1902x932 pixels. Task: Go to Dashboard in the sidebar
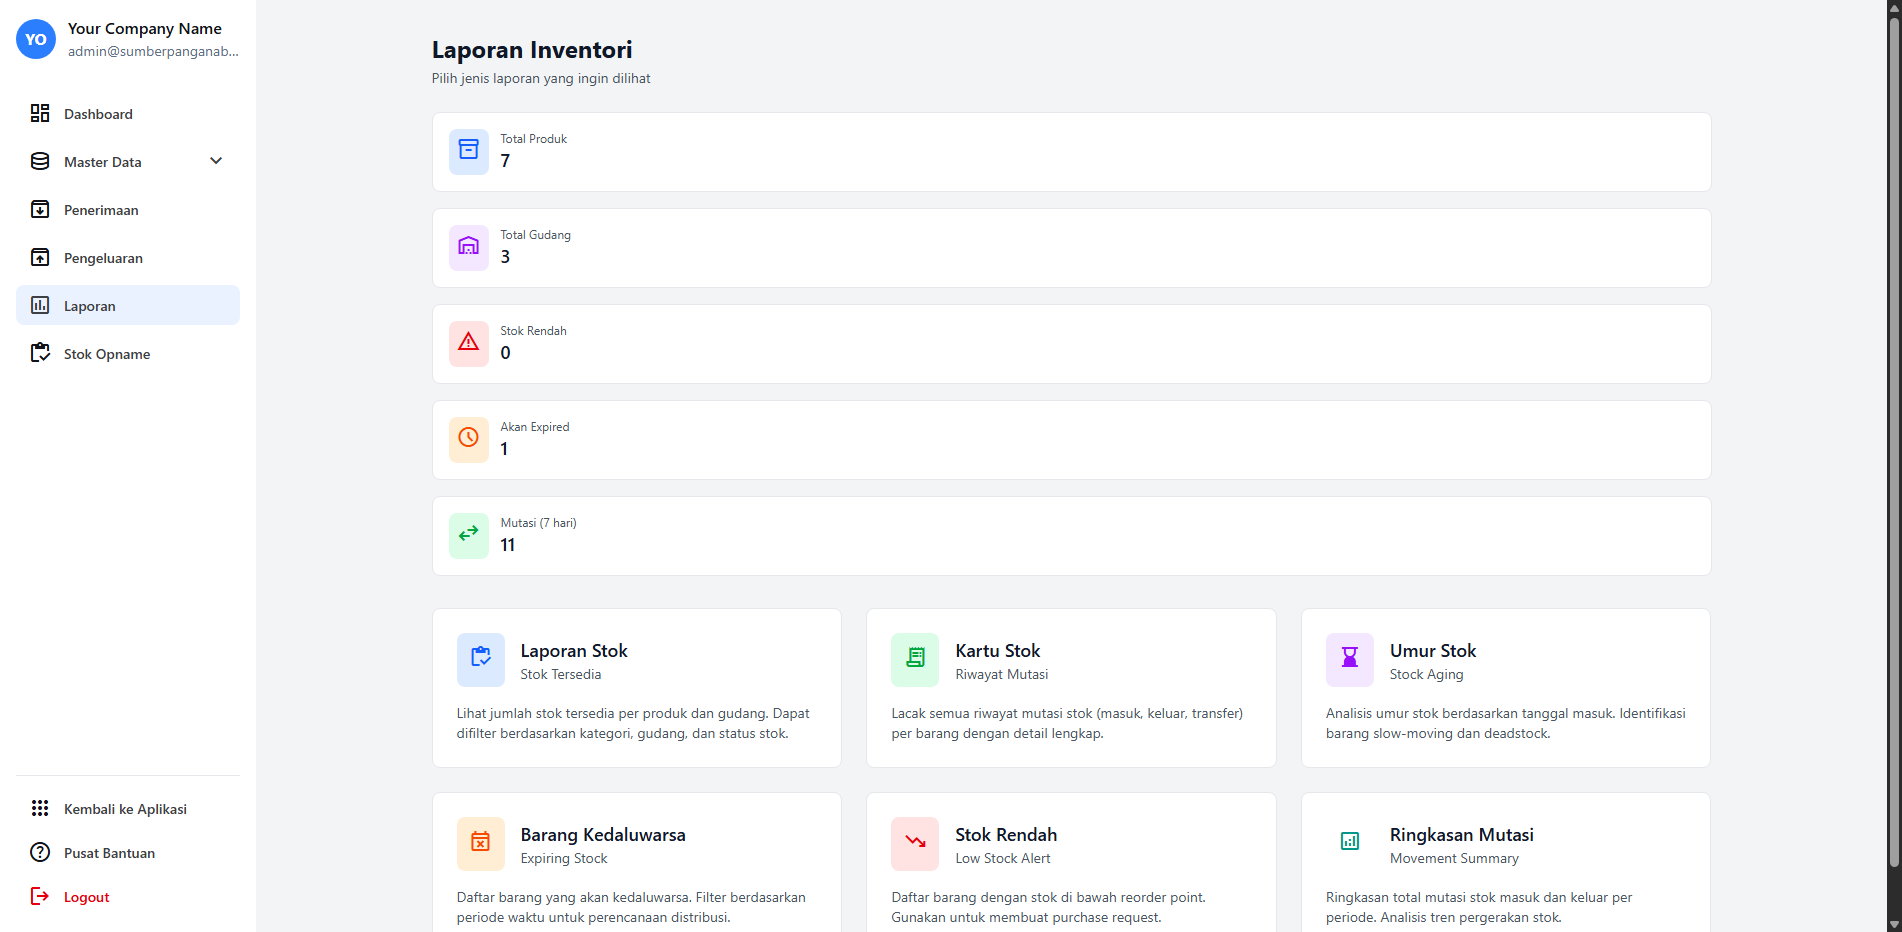coord(98,114)
